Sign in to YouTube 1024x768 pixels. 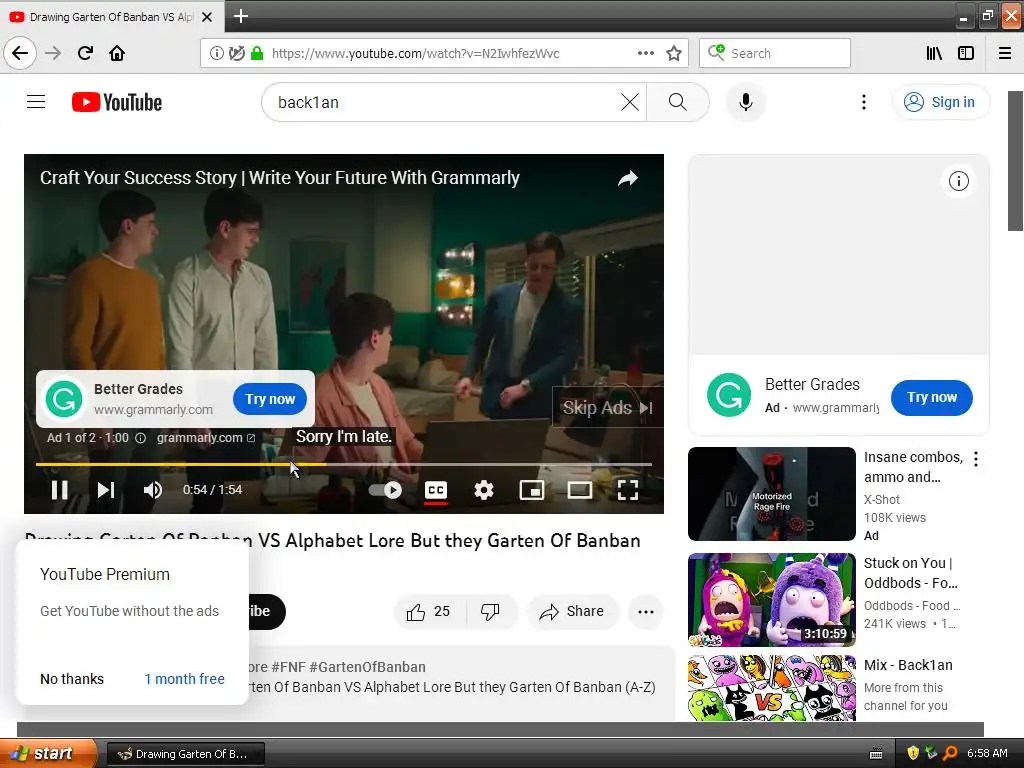[x=940, y=102]
